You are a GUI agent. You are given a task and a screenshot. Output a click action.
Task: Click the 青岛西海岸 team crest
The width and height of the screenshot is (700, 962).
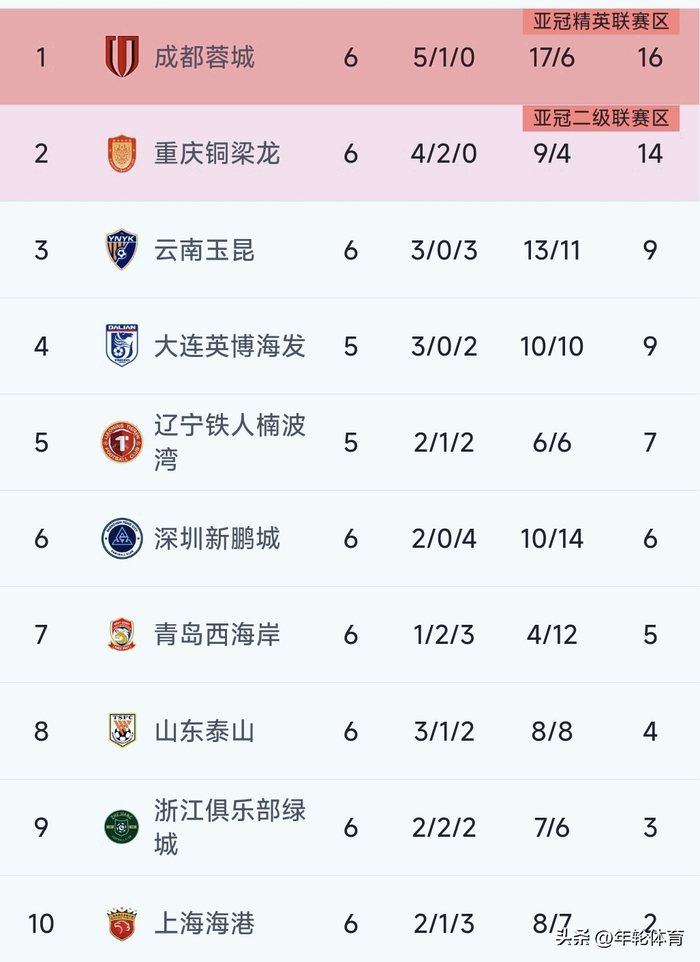click(122, 635)
